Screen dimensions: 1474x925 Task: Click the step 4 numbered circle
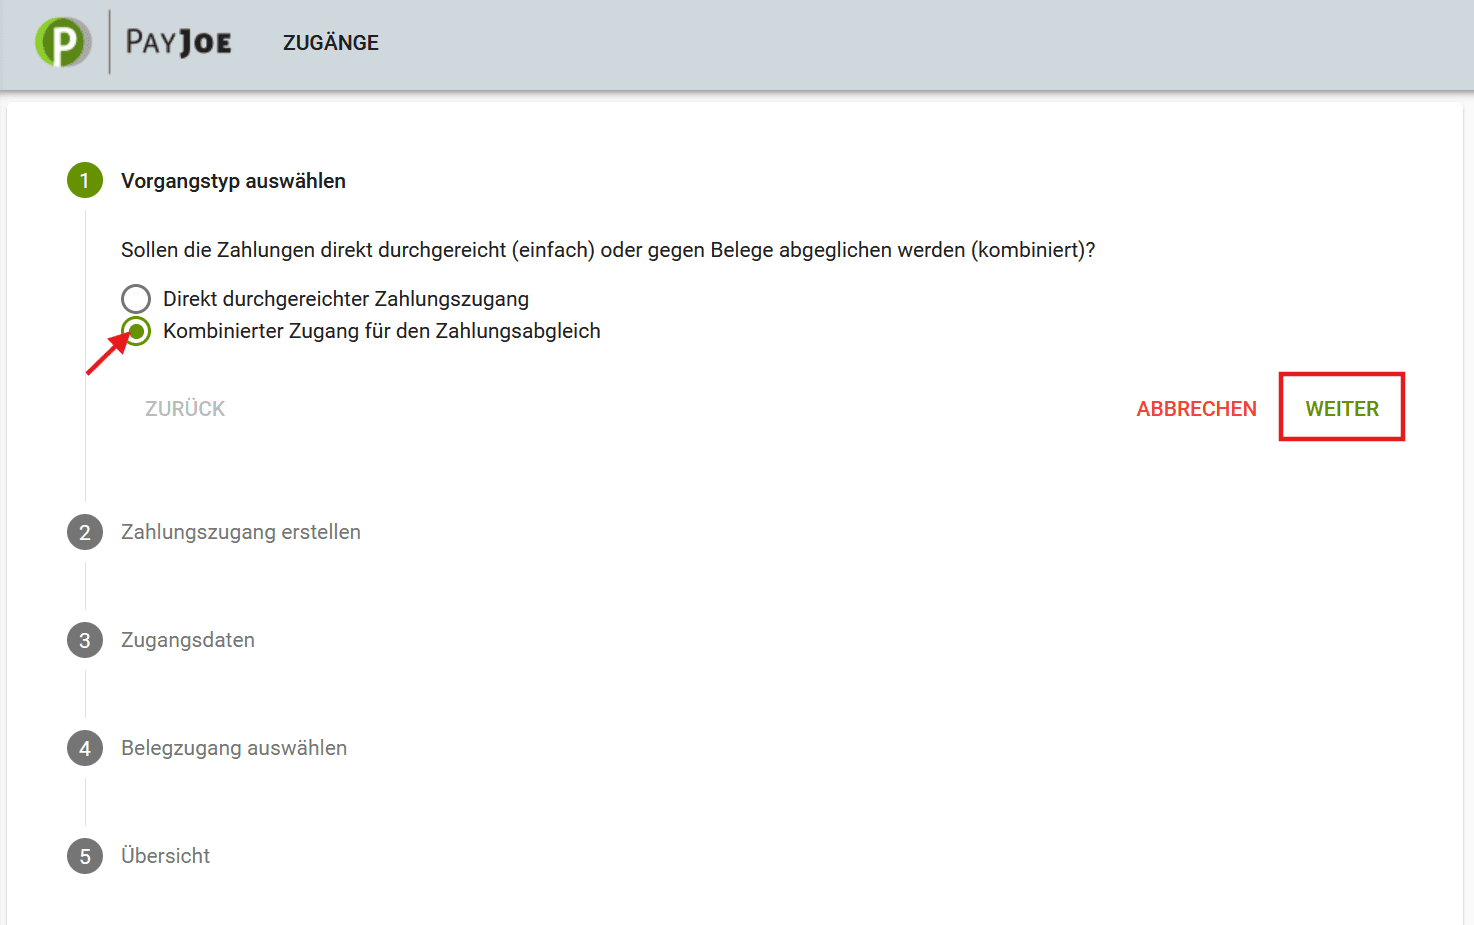click(85, 748)
